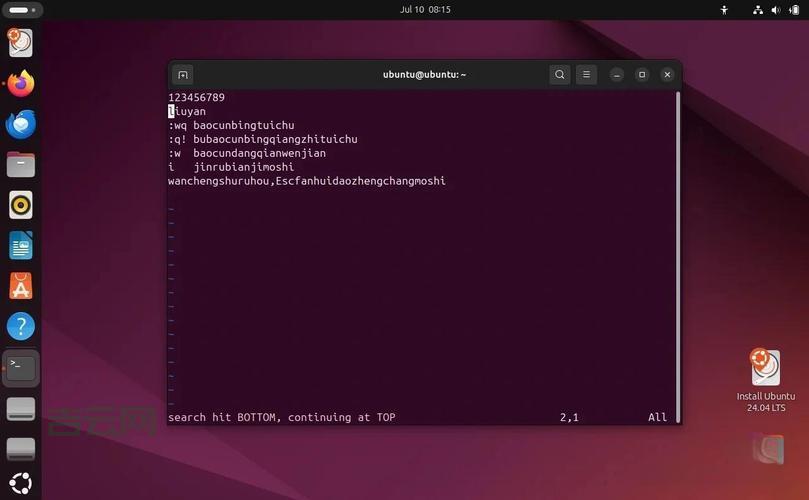
Task: Click the Show Apps Ubuntu logo button
Action: 20,482
